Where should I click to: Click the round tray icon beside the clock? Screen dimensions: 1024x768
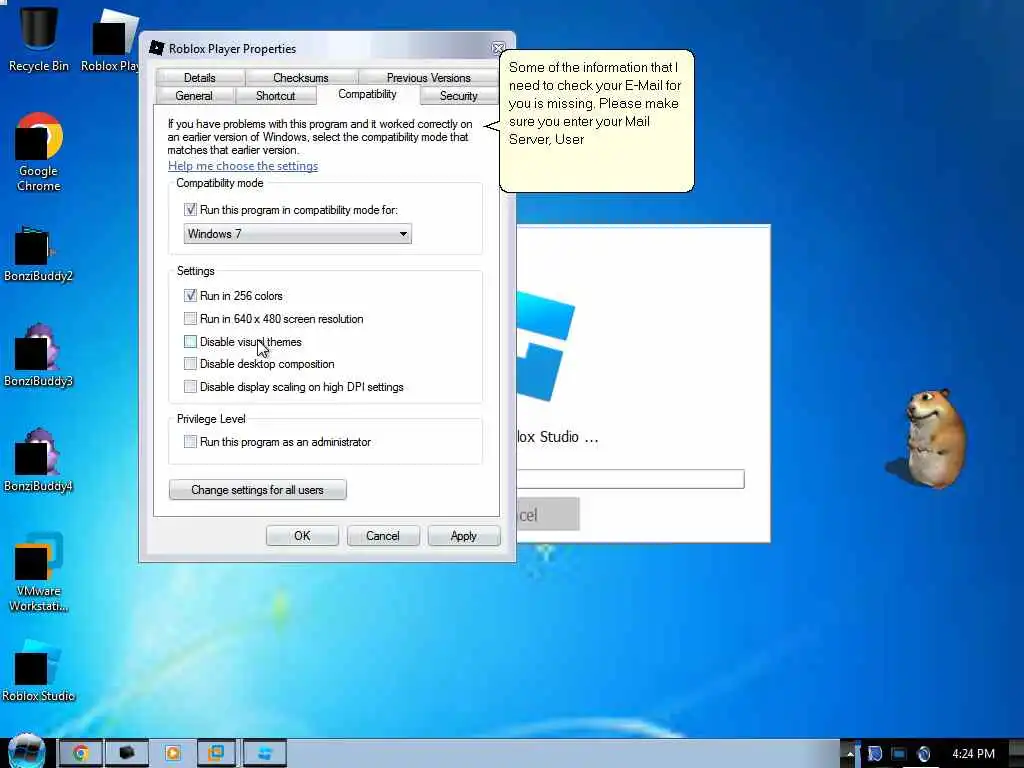[923, 754]
